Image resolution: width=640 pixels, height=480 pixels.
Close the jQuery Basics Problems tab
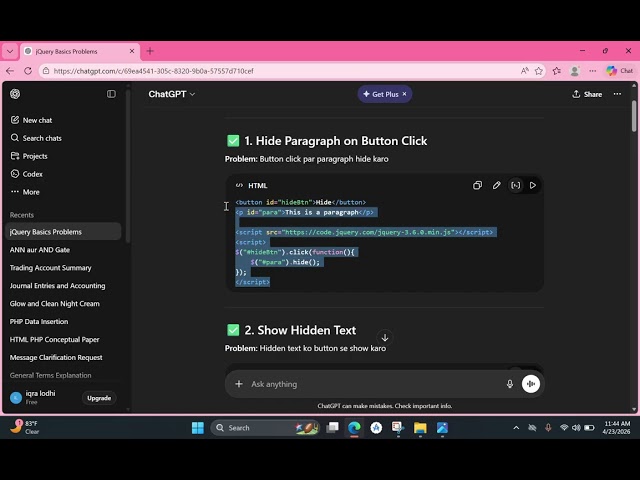[131, 51]
